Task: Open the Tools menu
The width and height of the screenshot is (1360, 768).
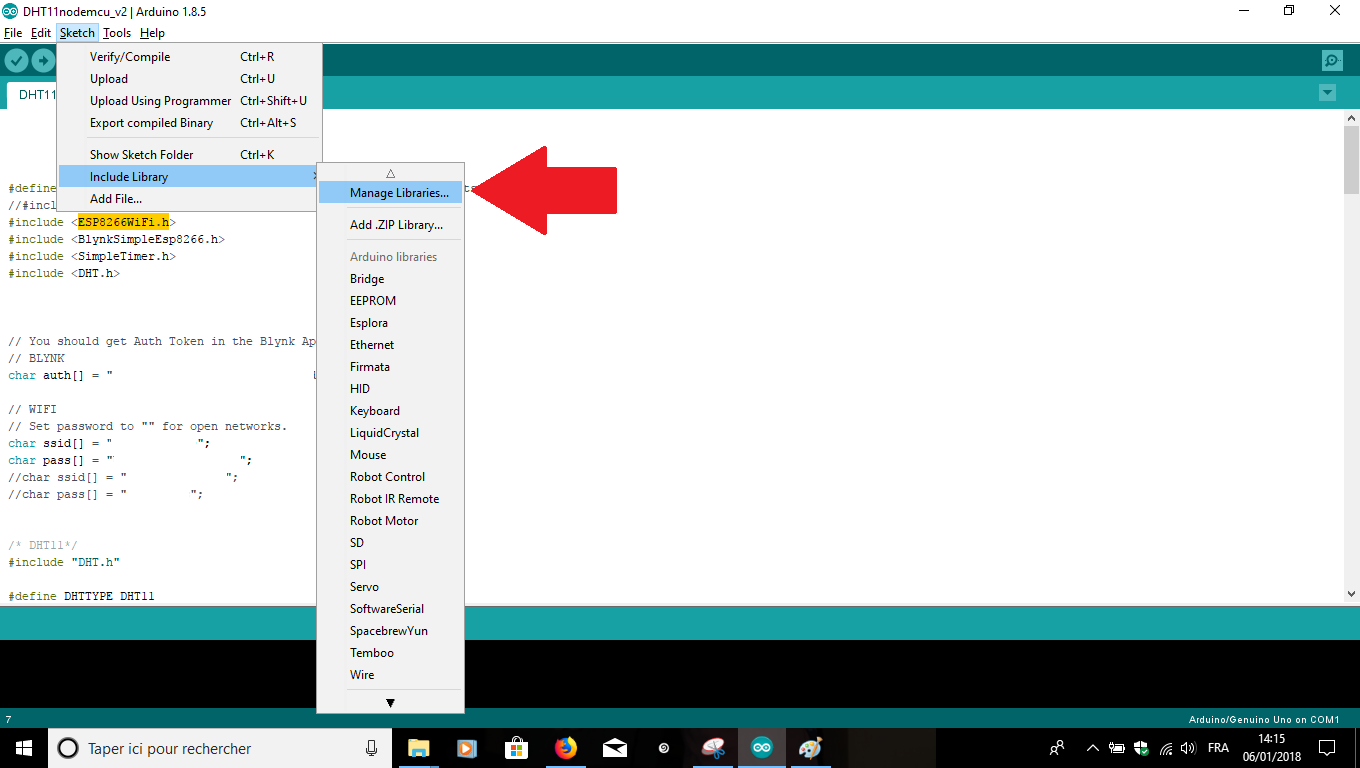Action: point(117,33)
